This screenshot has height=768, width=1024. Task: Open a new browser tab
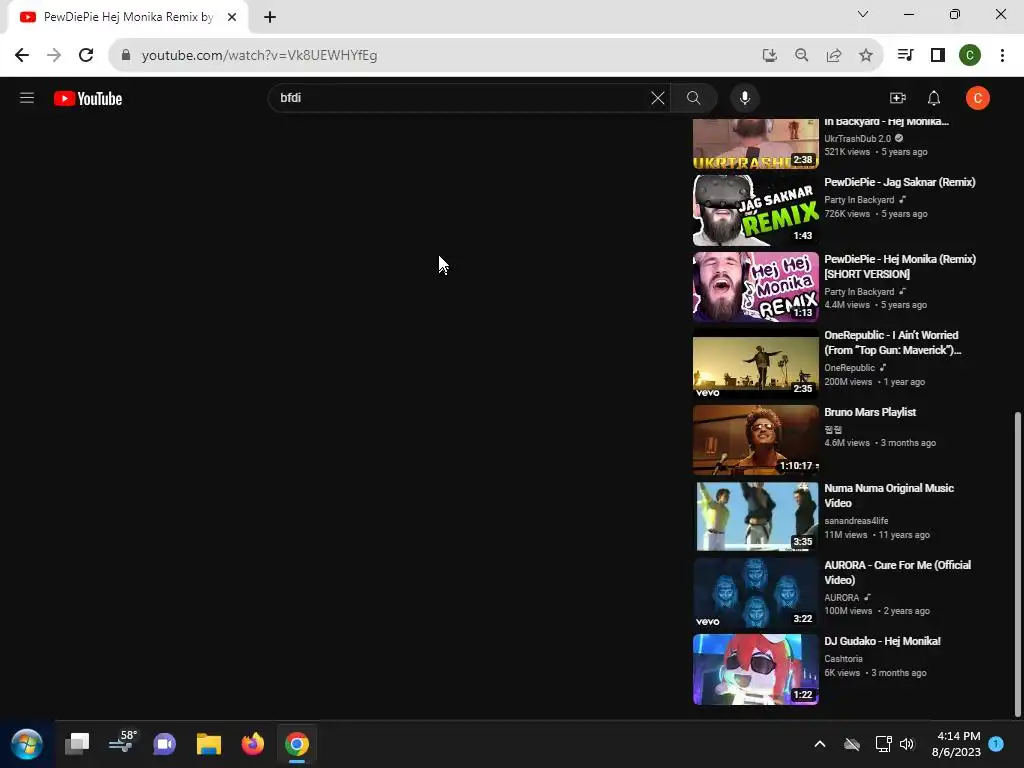(270, 17)
